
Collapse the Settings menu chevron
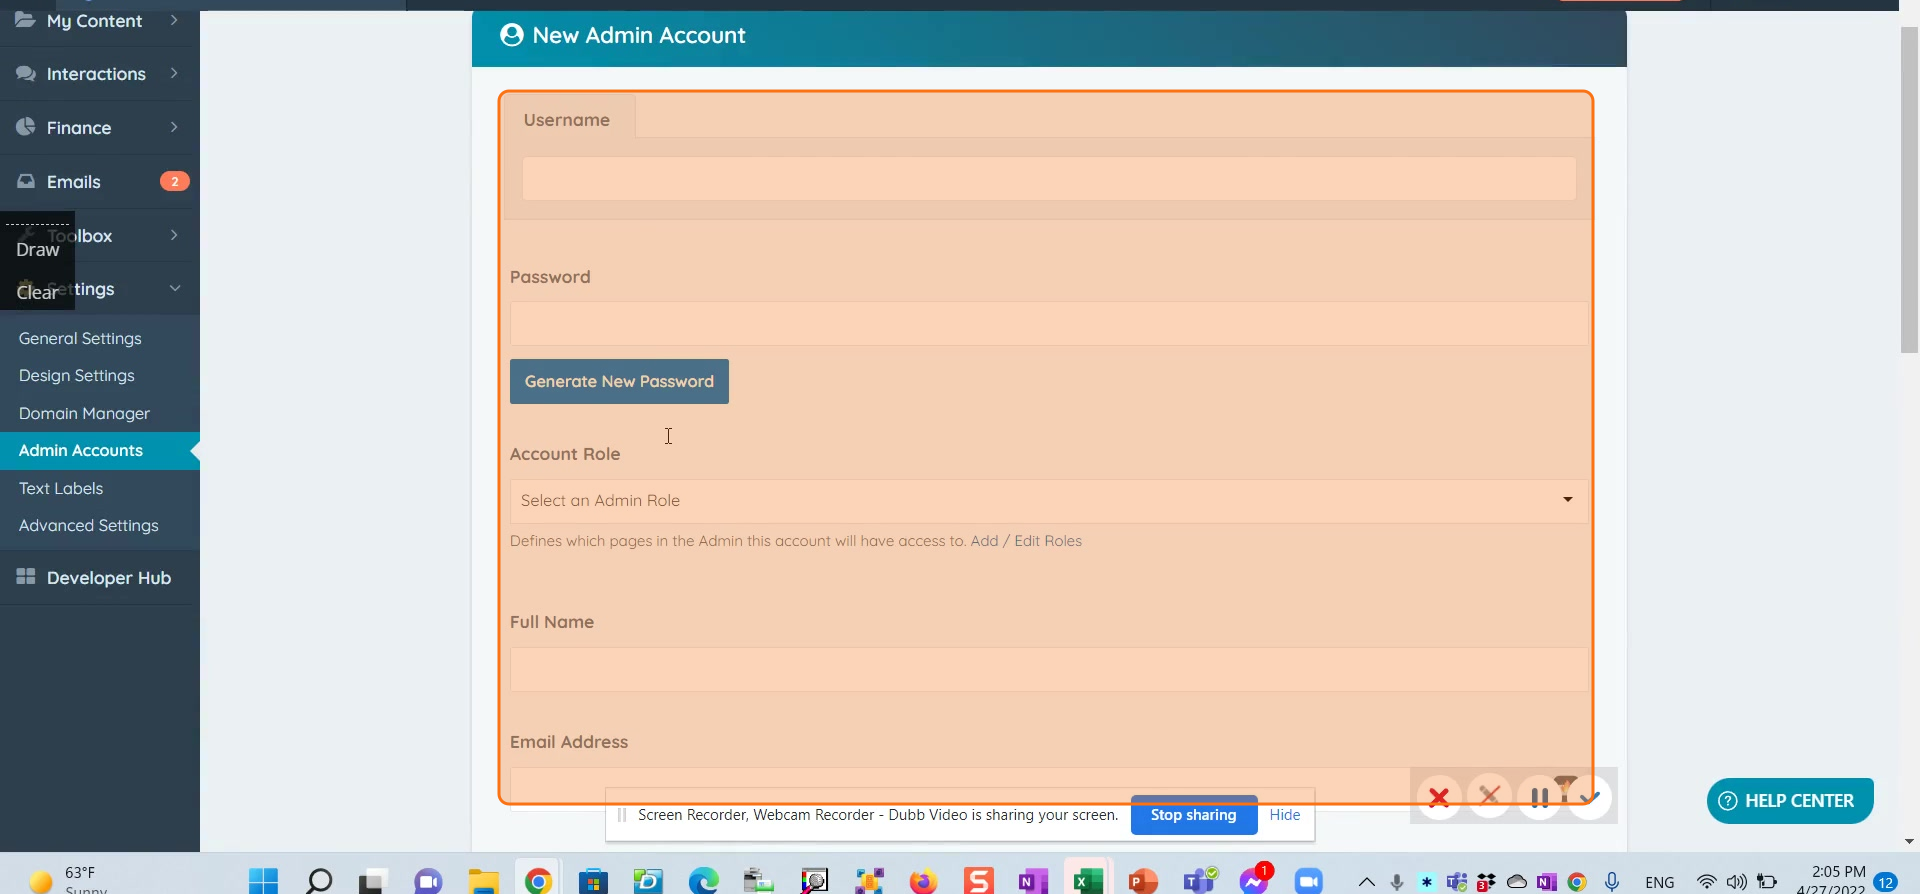[x=175, y=288]
